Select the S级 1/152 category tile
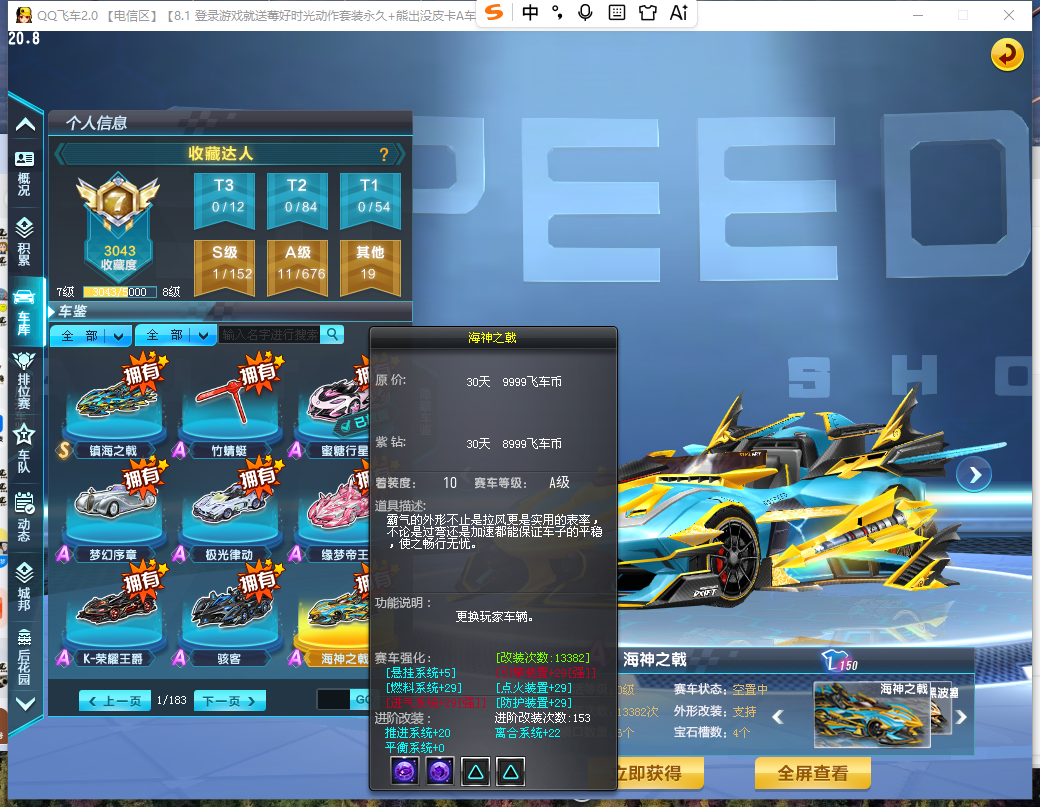 (x=225, y=268)
